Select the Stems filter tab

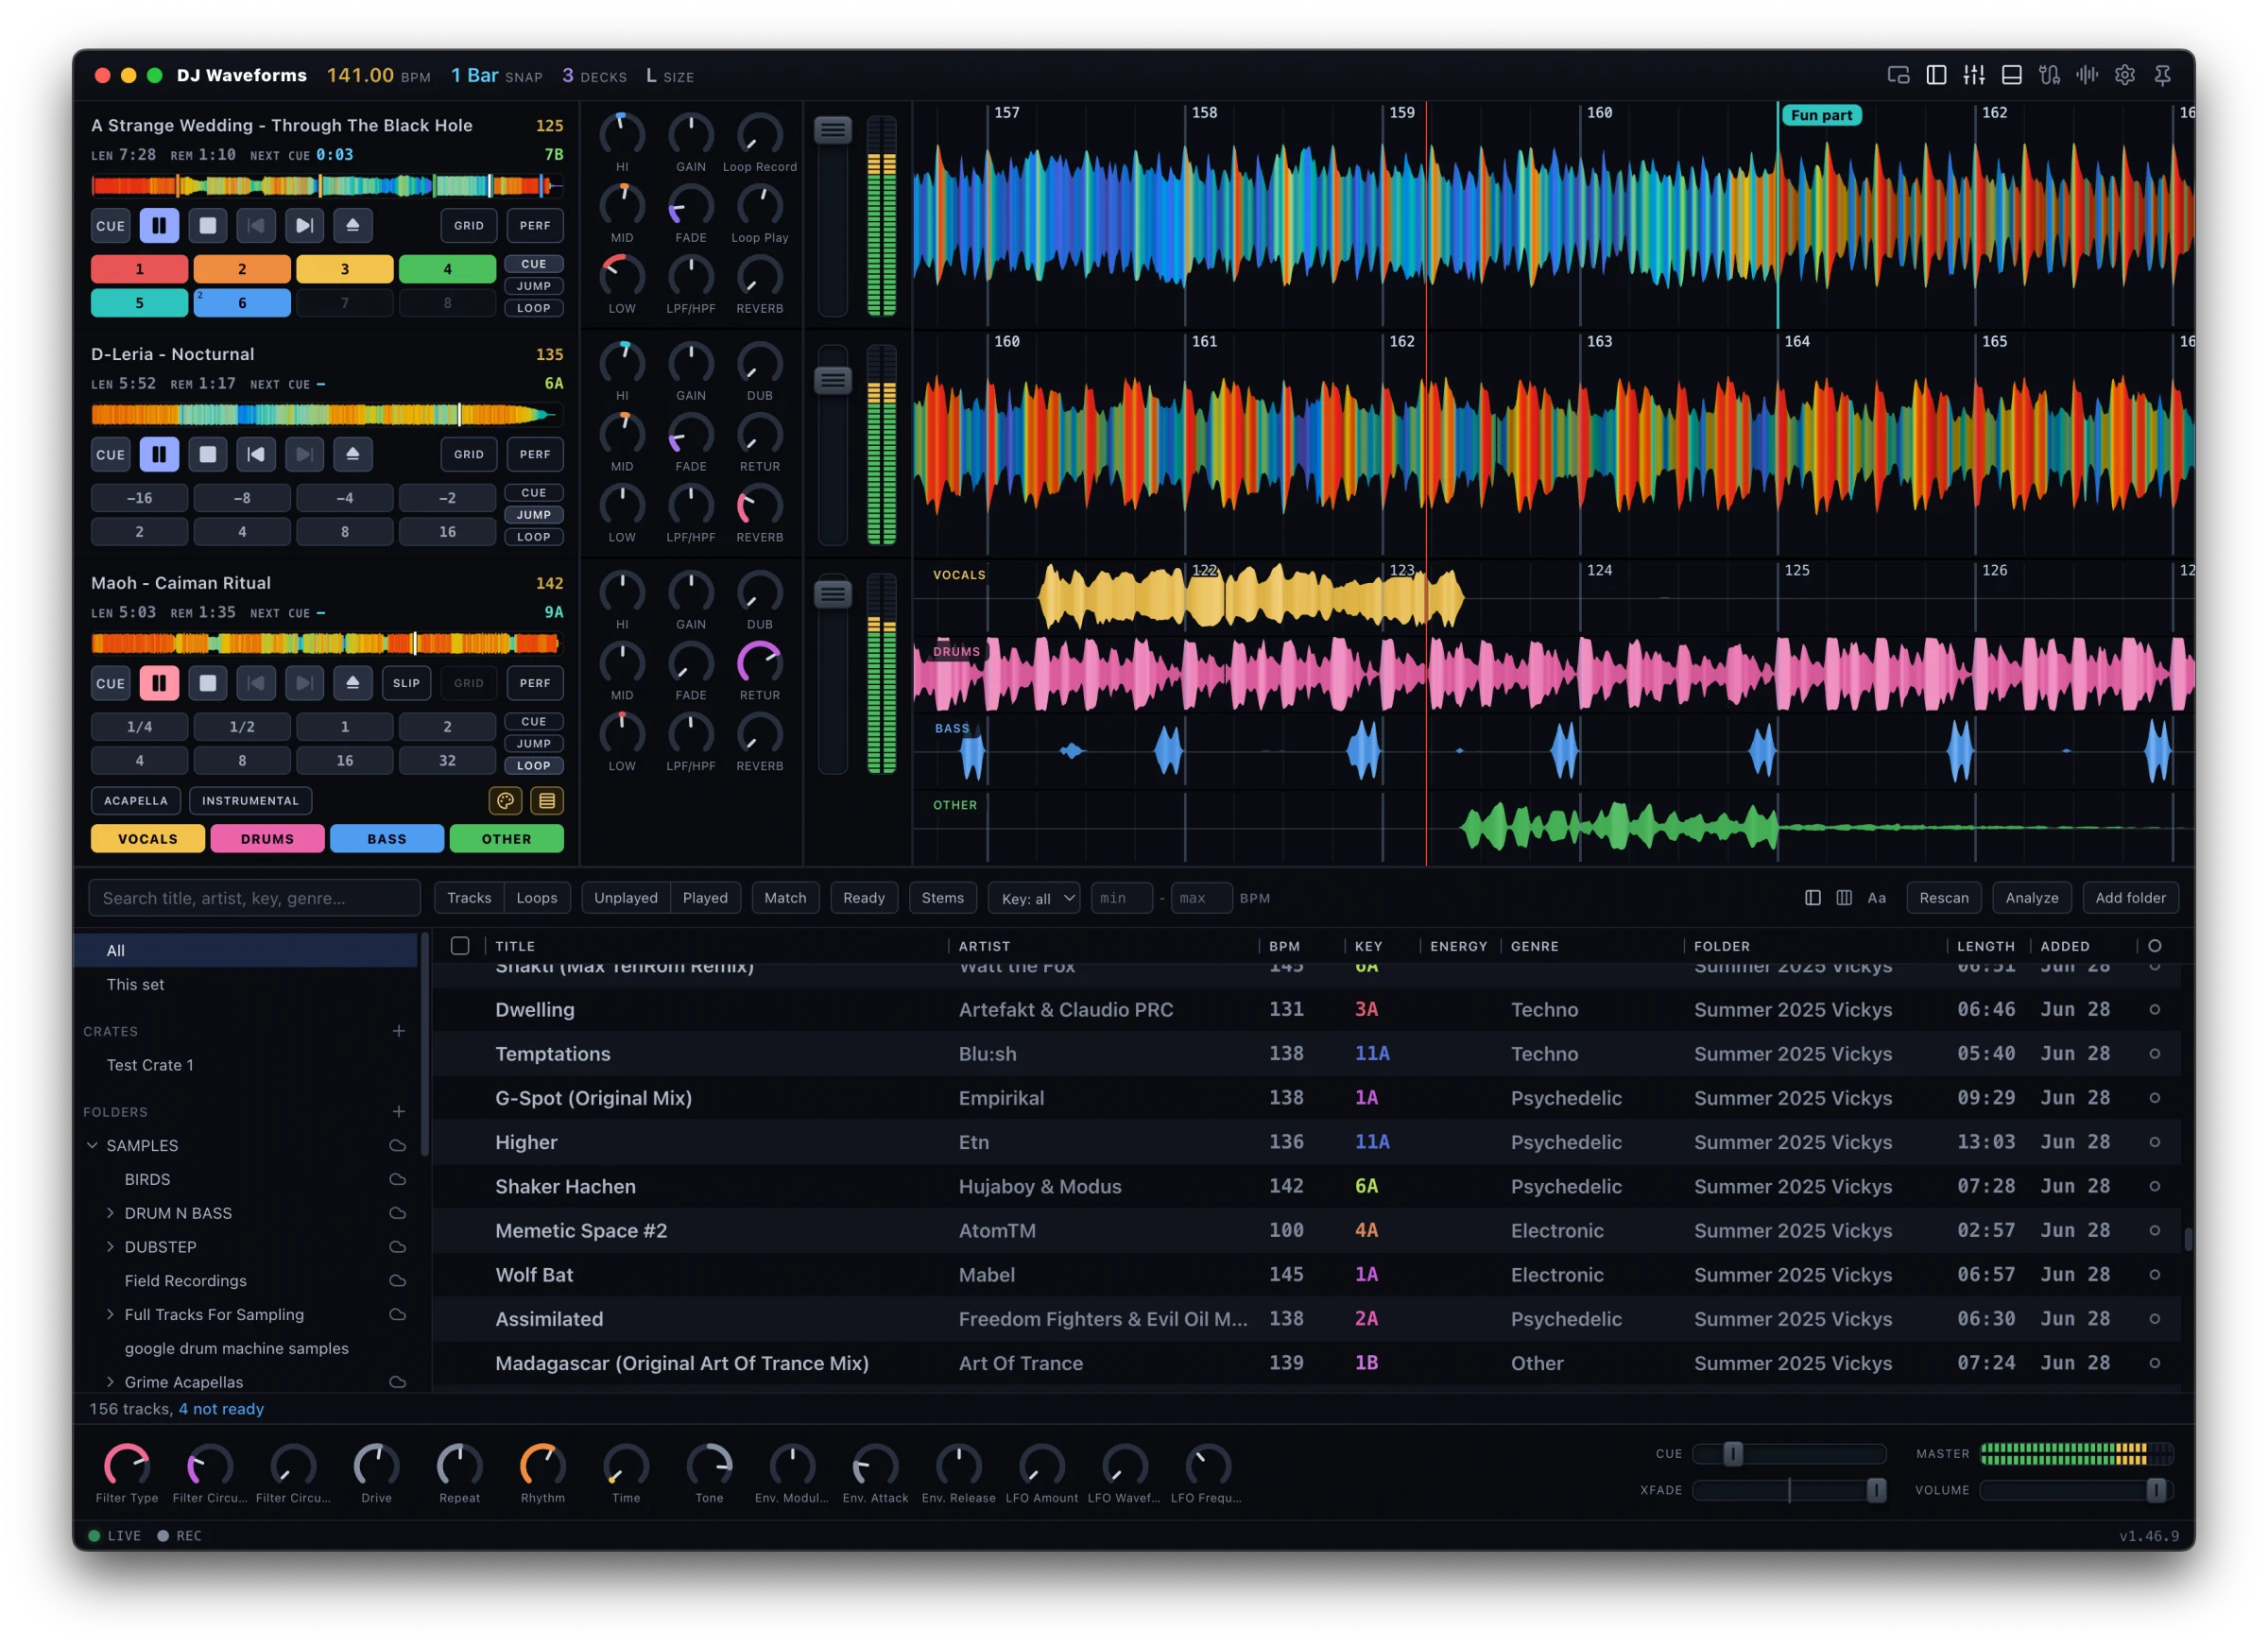(x=942, y=898)
